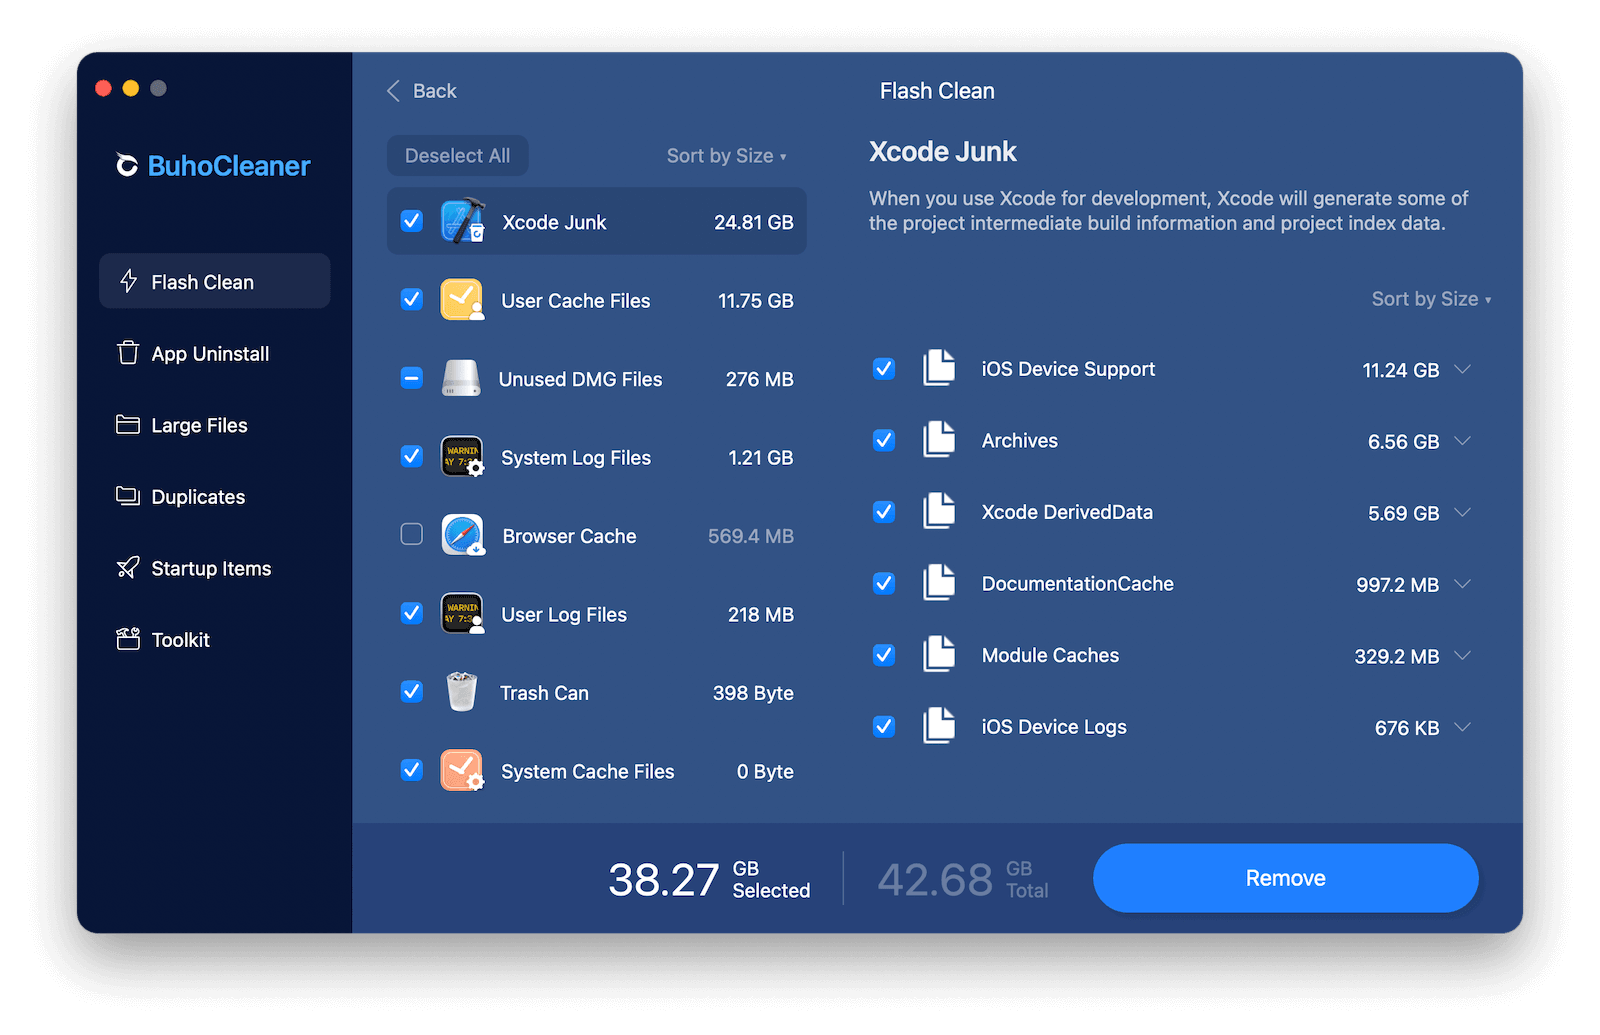Click the Large Files folder icon
1600x1035 pixels.
pyautogui.click(x=128, y=425)
